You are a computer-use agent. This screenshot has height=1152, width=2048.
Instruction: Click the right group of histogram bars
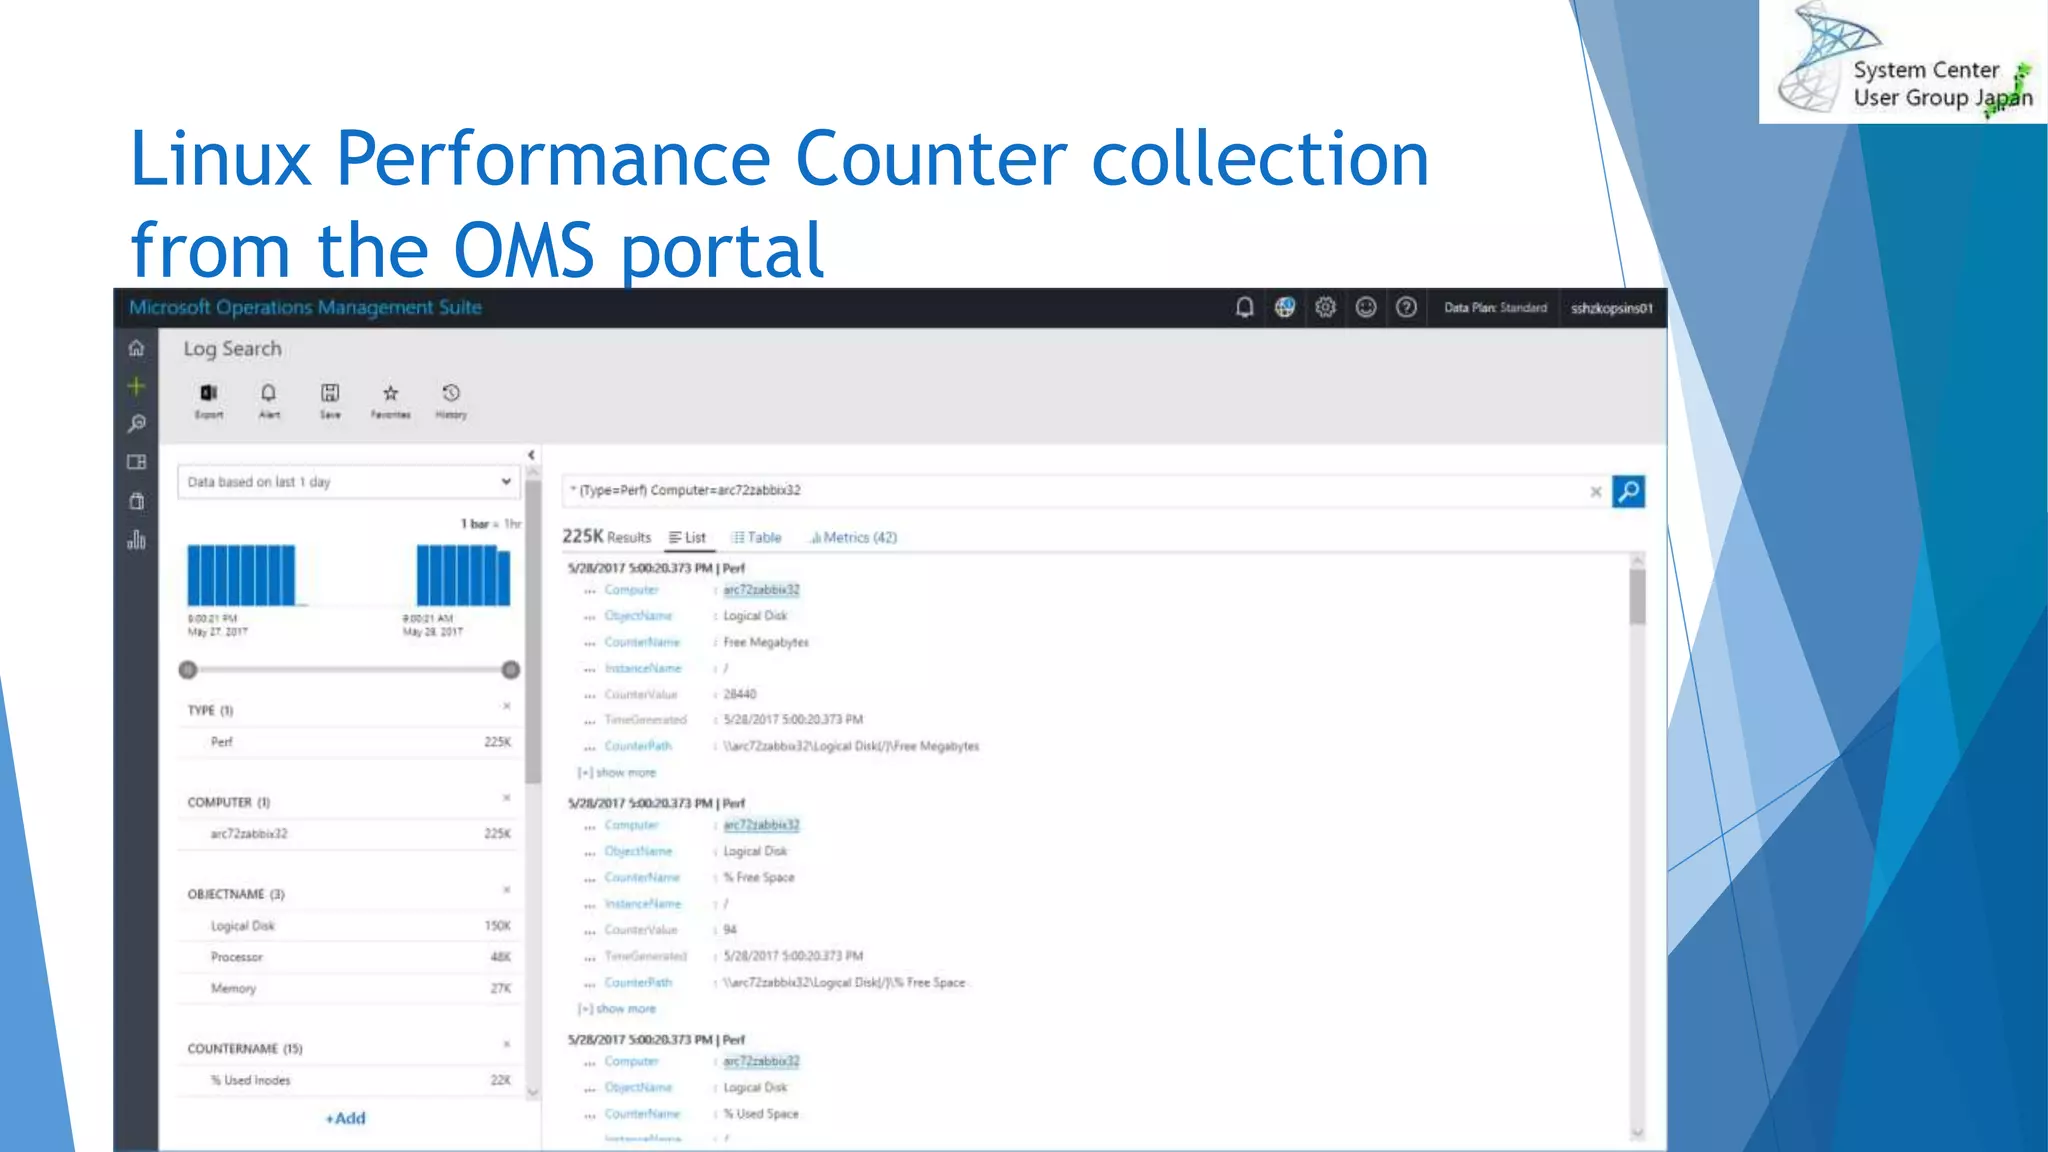(463, 575)
